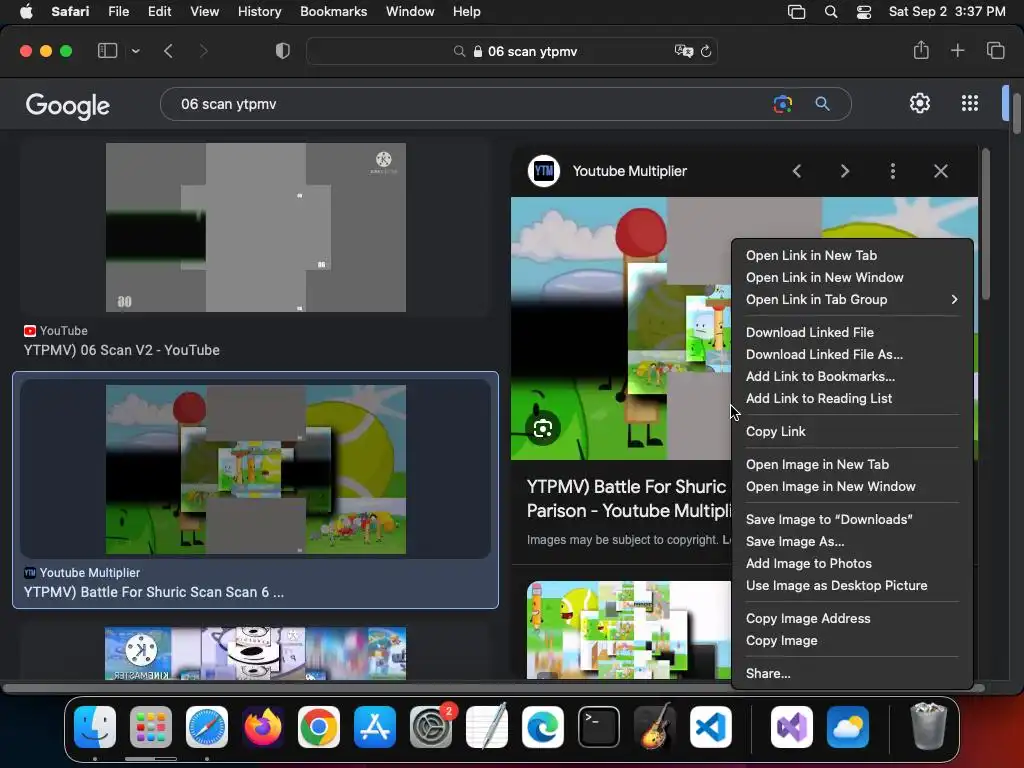1024x768 pixels.
Task: Click the YTPMV) 06 Scan V2 - YouTube title
Action: point(121,350)
